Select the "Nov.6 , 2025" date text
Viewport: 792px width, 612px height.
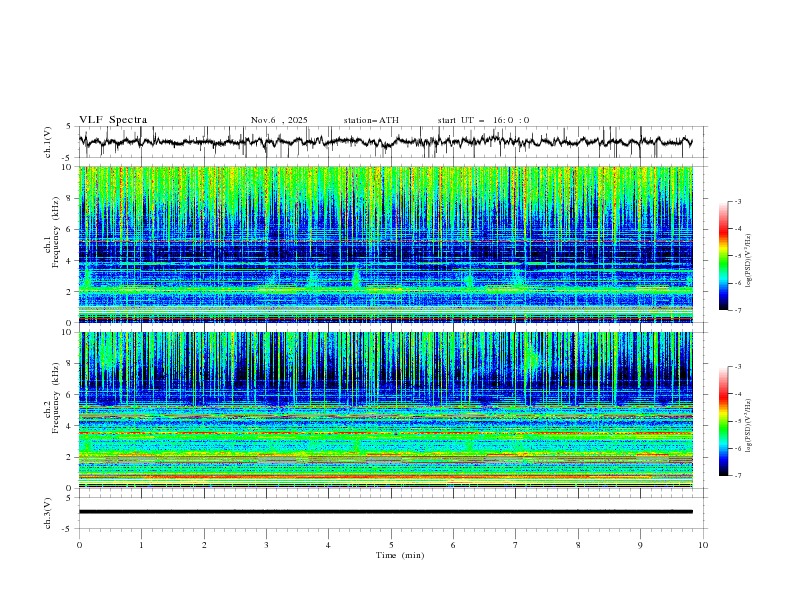point(279,120)
